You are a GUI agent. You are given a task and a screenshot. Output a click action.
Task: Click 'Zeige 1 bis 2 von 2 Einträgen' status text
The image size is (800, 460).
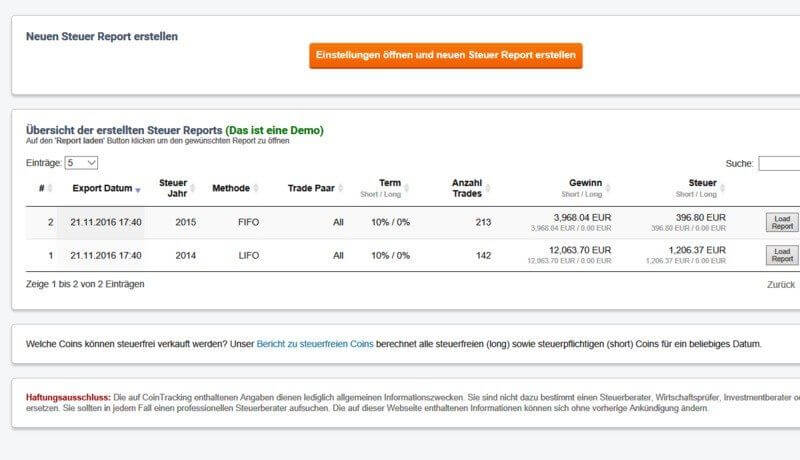[x=85, y=284]
